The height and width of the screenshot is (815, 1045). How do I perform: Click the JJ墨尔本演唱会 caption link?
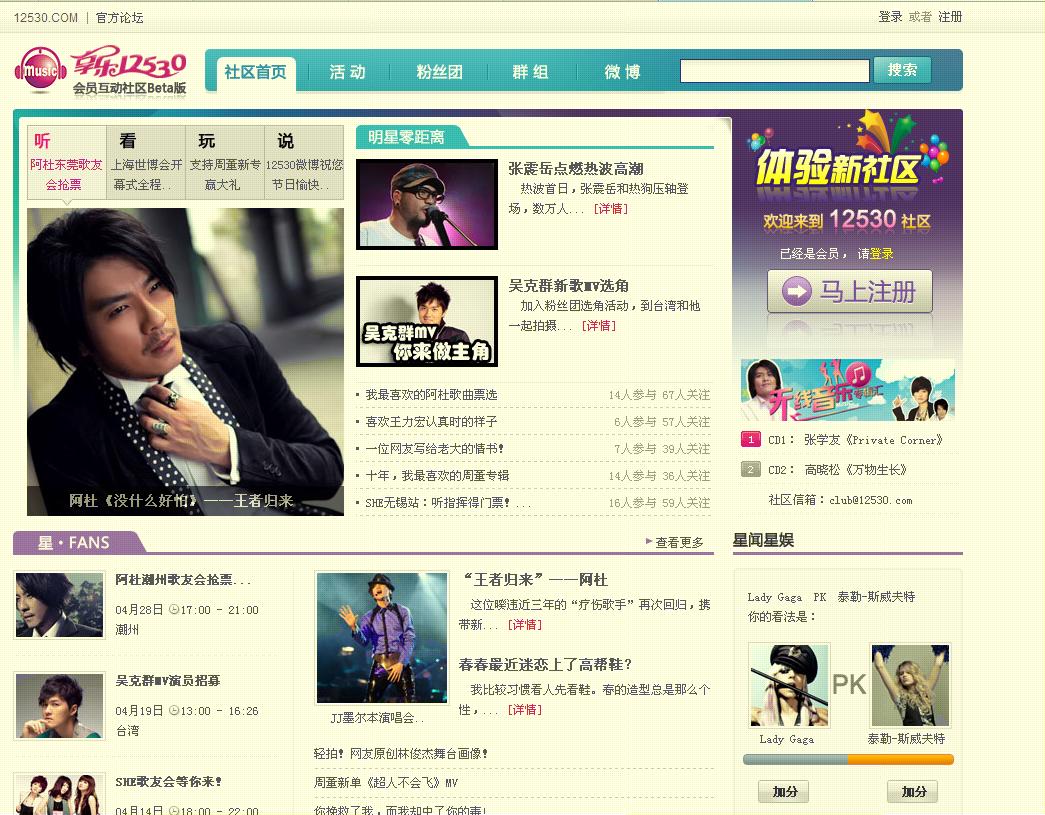(377, 718)
